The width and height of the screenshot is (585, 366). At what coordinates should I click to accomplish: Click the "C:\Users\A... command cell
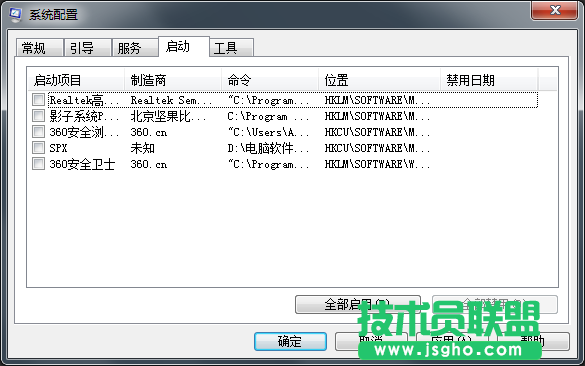tap(268, 132)
